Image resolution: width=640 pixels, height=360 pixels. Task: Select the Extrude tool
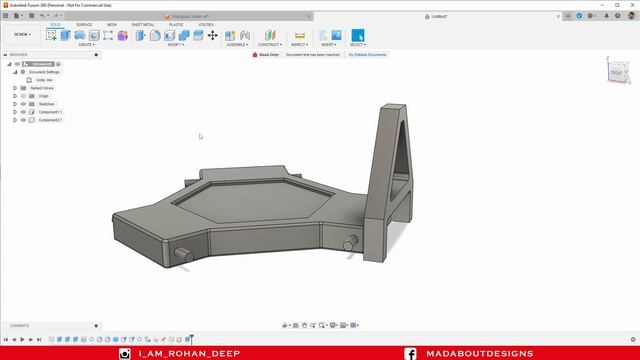tap(65, 36)
